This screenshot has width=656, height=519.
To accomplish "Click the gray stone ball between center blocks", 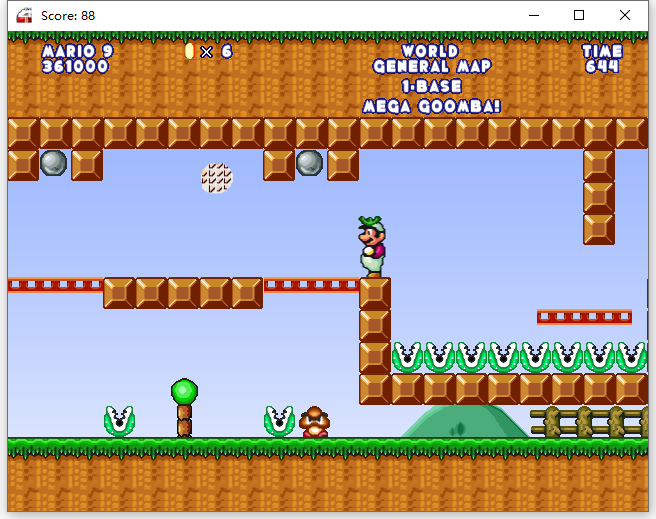I will (309, 163).
